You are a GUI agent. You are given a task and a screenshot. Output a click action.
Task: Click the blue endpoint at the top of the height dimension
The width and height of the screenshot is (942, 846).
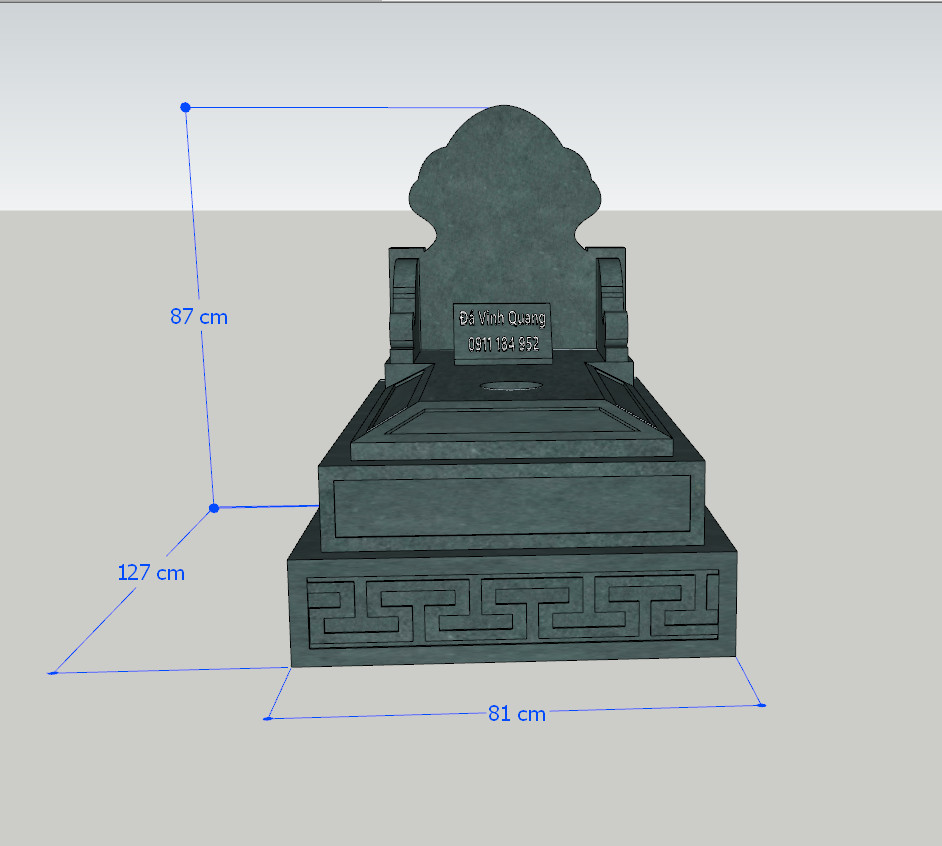click(x=185, y=107)
